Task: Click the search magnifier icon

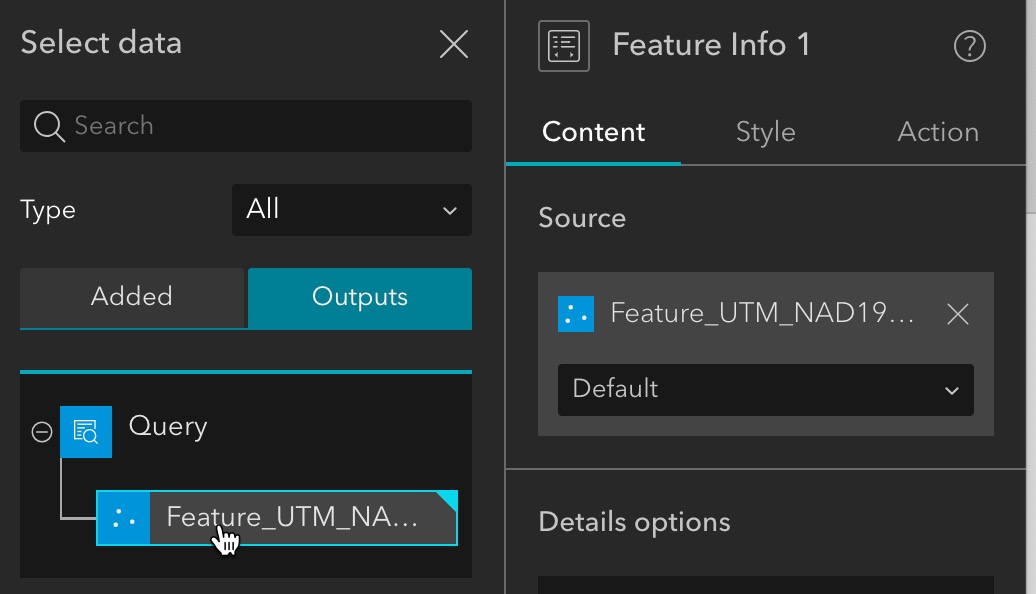Action: pyautogui.click(x=48, y=126)
